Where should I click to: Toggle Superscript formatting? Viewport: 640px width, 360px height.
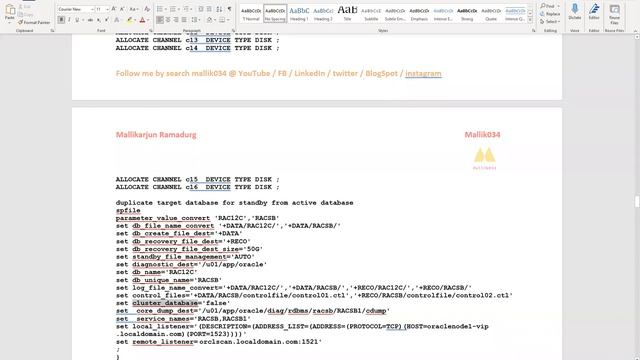(x=107, y=20)
